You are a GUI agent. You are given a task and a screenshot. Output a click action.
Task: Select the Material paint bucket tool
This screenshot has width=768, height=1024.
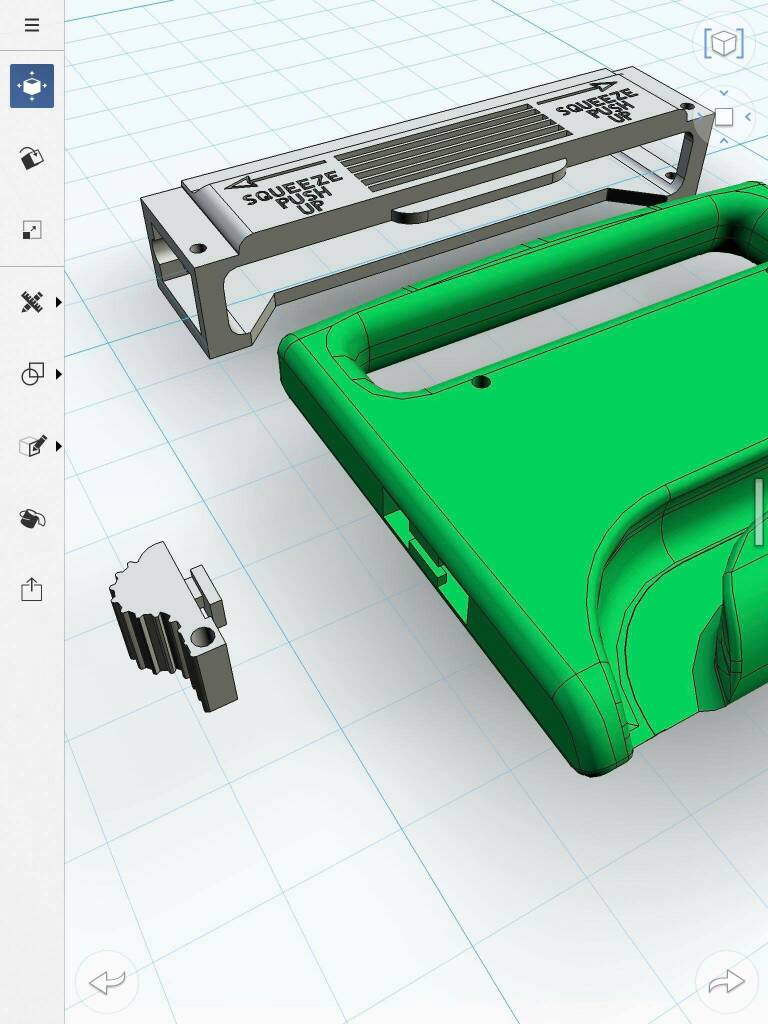[32, 519]
